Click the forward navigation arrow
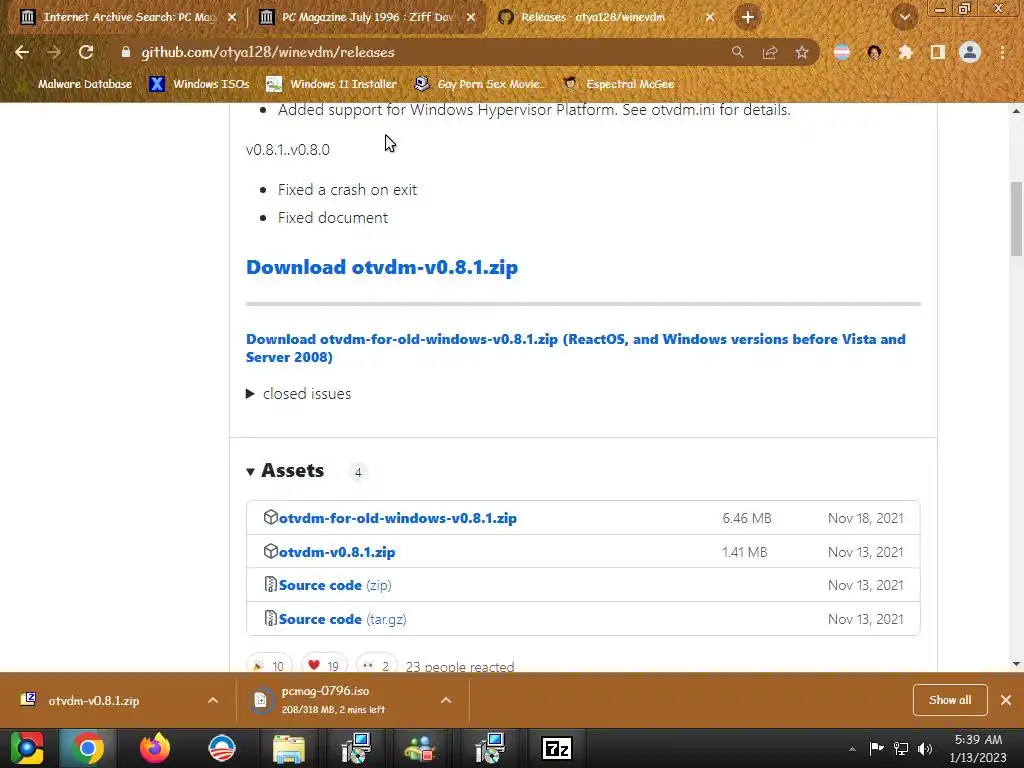The height and width of the screenshot is (768, 1024). (54, 52)
